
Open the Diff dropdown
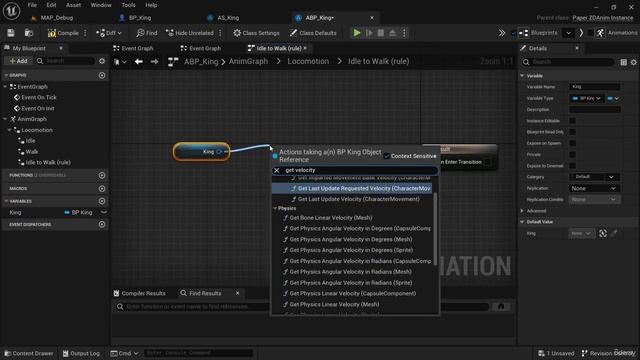click(x=109, y=33)
